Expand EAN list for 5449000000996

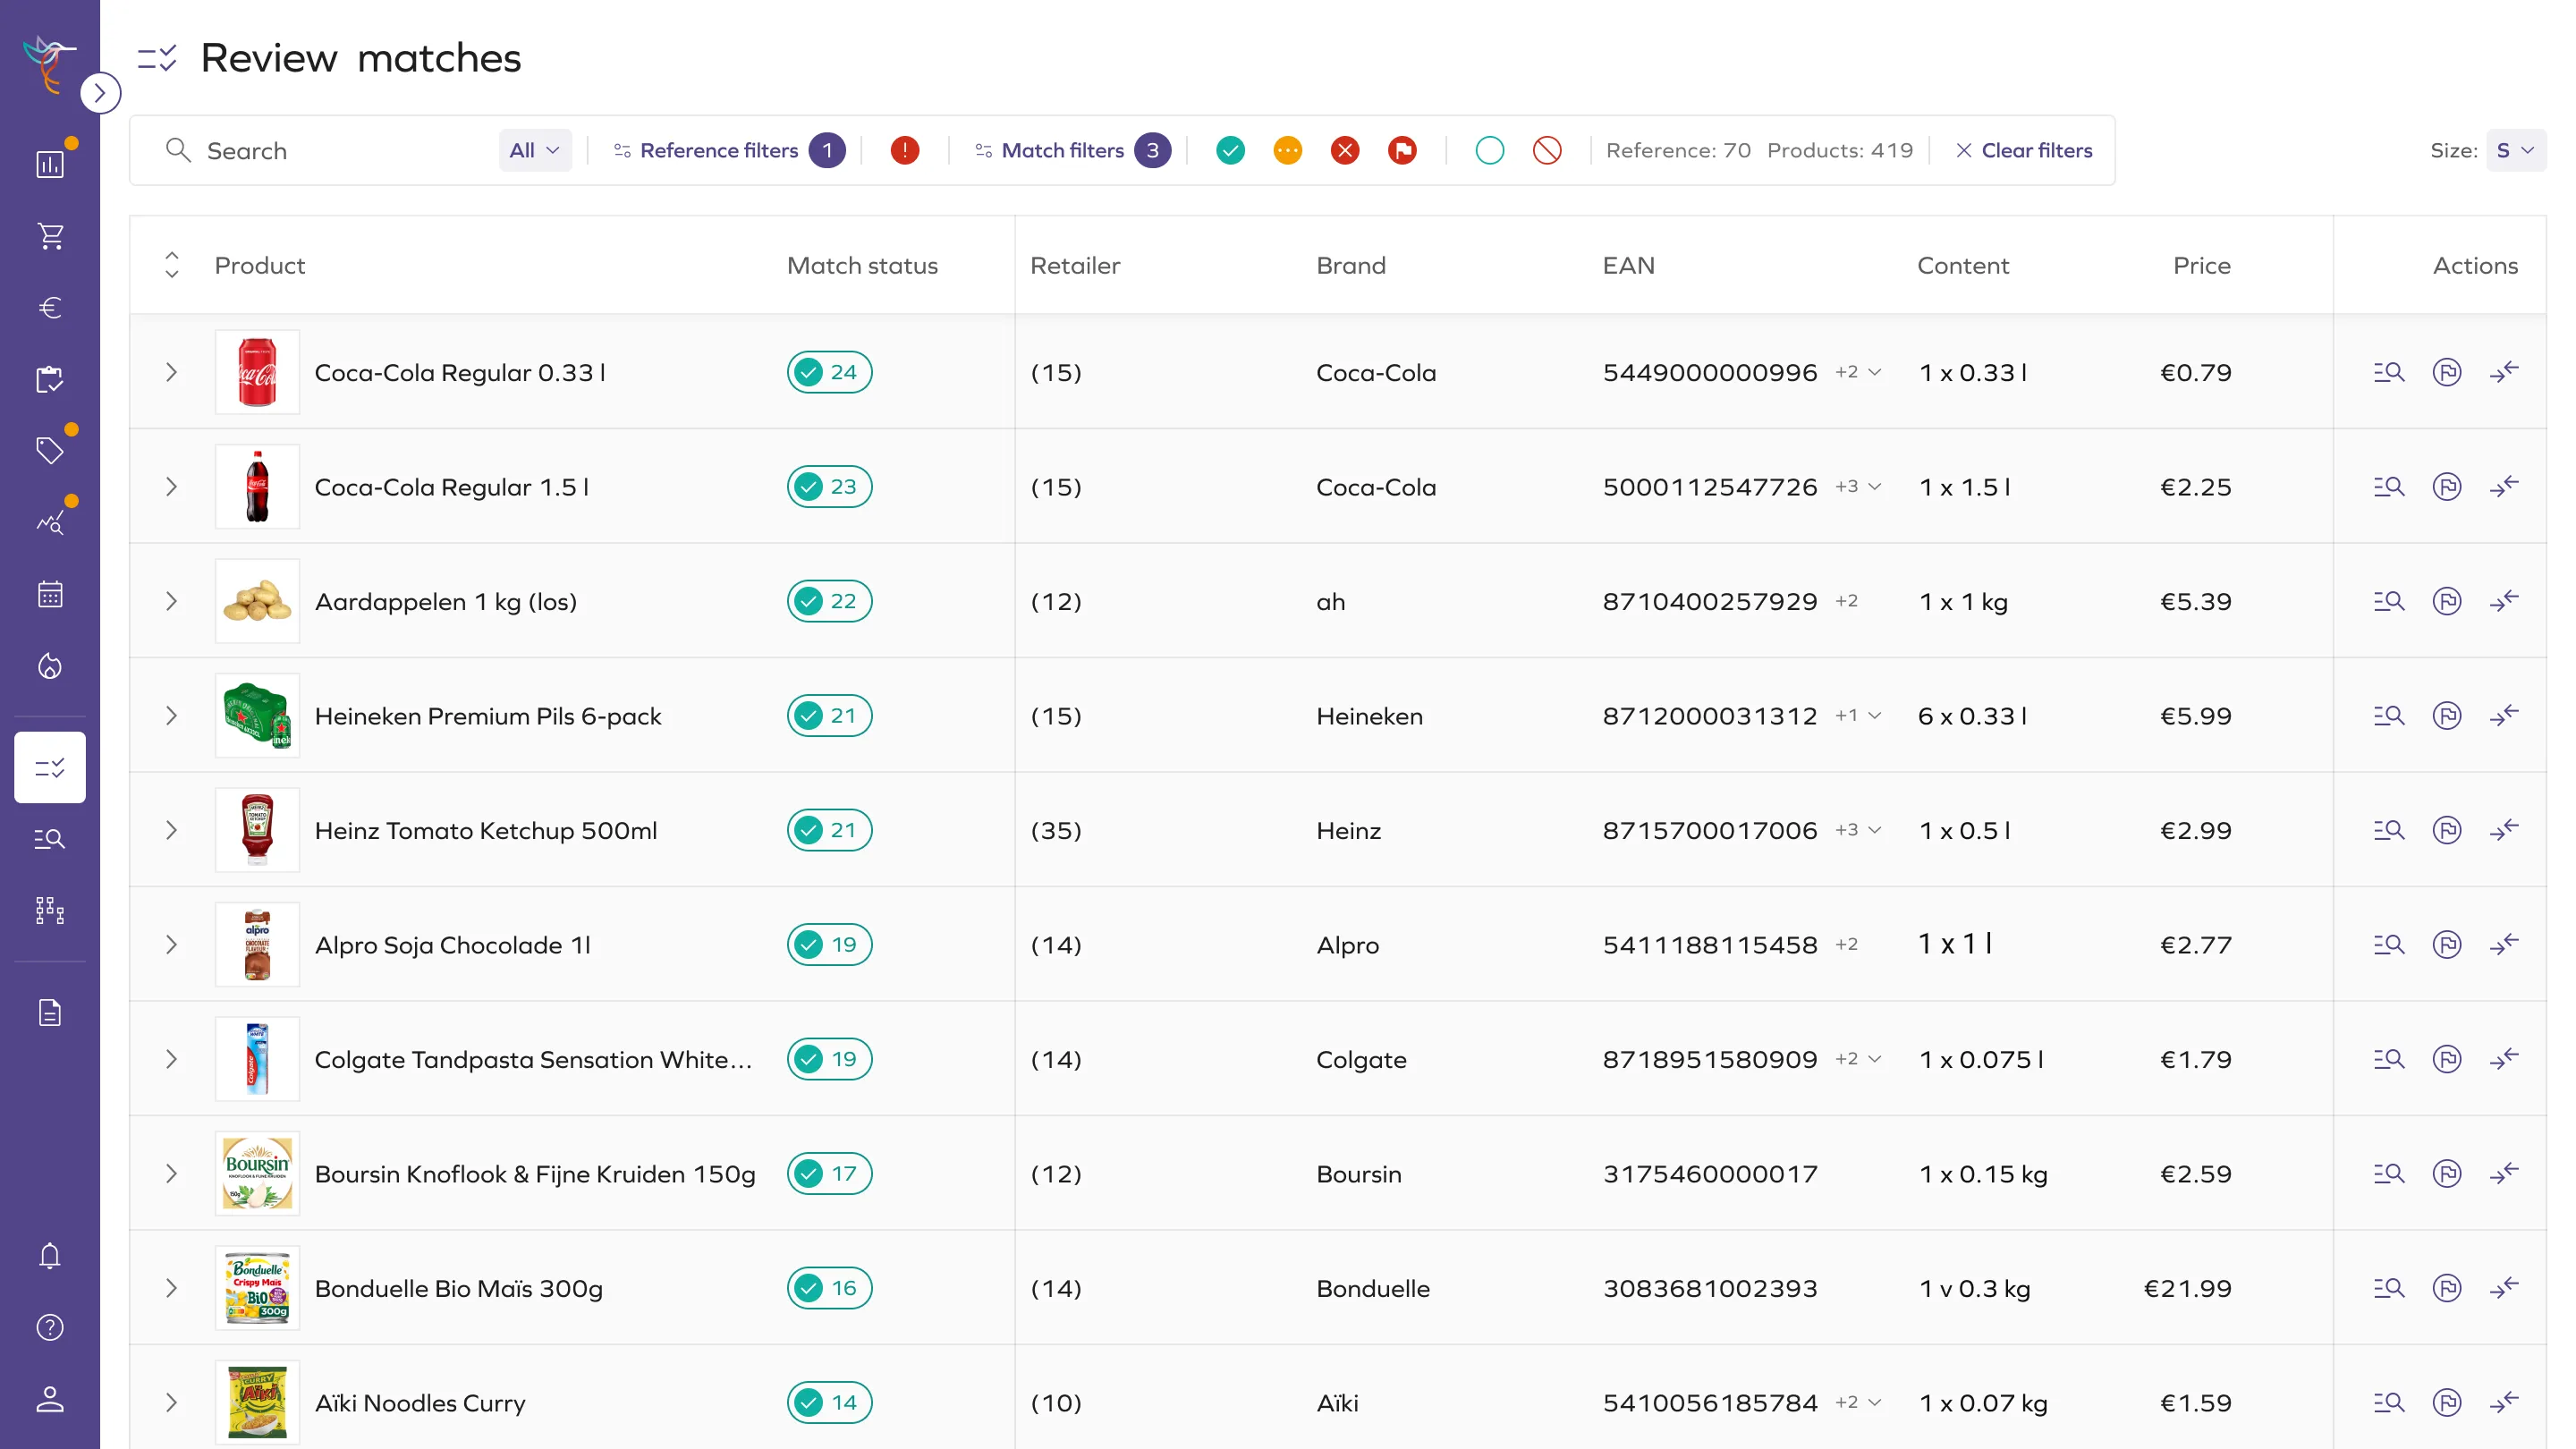(x=1859, y=373)
